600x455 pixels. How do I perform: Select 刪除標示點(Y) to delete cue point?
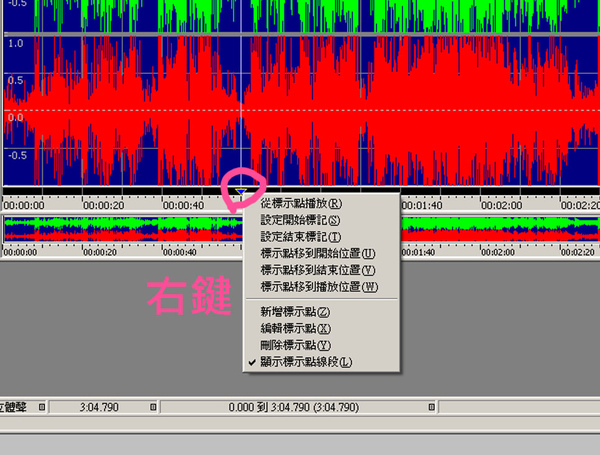click(321, 345)
